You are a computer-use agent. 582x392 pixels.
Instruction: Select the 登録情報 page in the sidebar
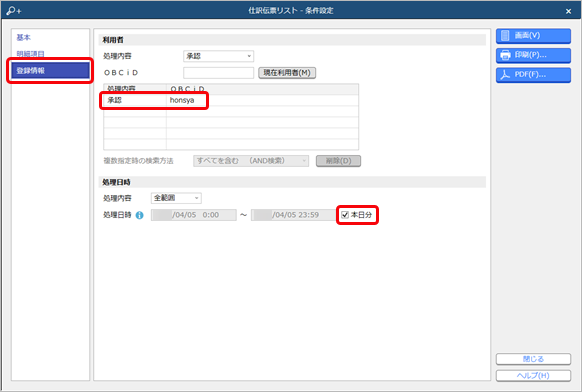click(x=50, y=70)
